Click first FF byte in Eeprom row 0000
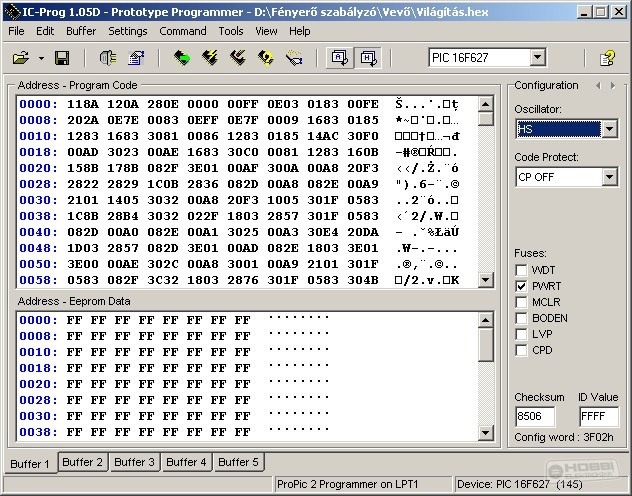Screen dimensions: 632x496 click(x=75, y=320)
